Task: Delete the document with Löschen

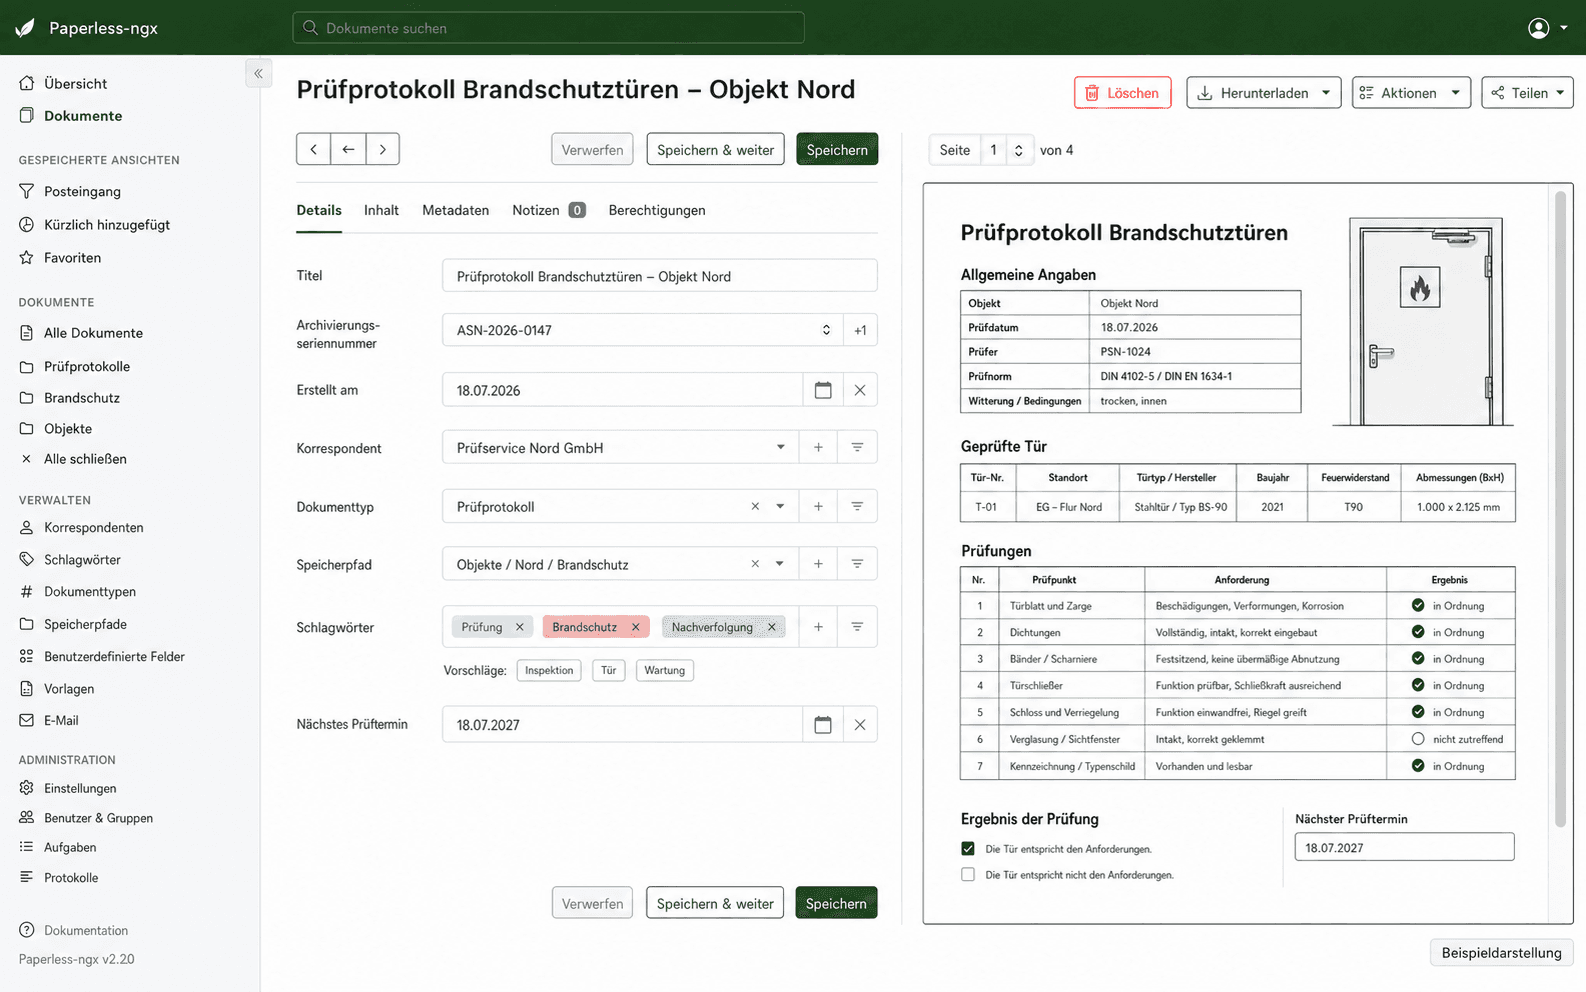Action: (x=1122, y=93)
